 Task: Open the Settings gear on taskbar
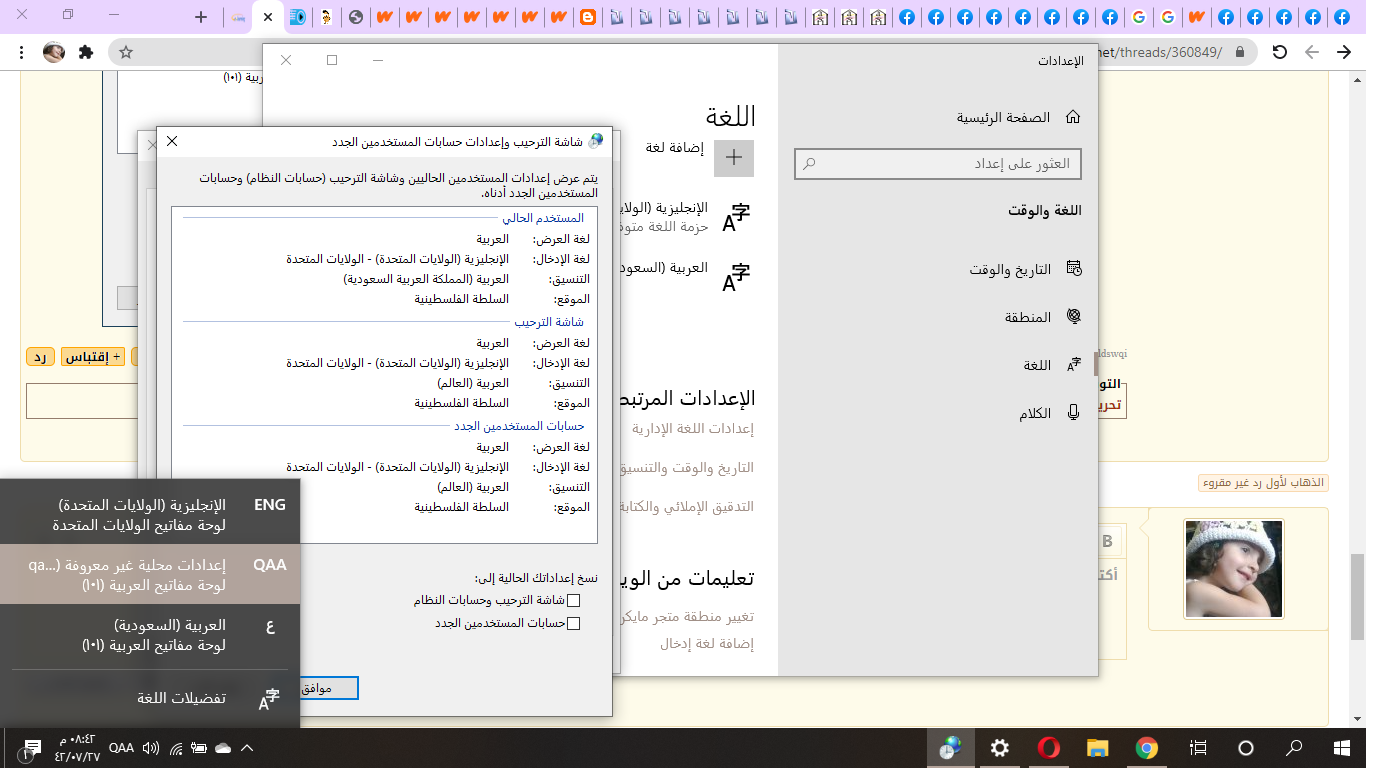pyautogui.click(x=999, y=748)
